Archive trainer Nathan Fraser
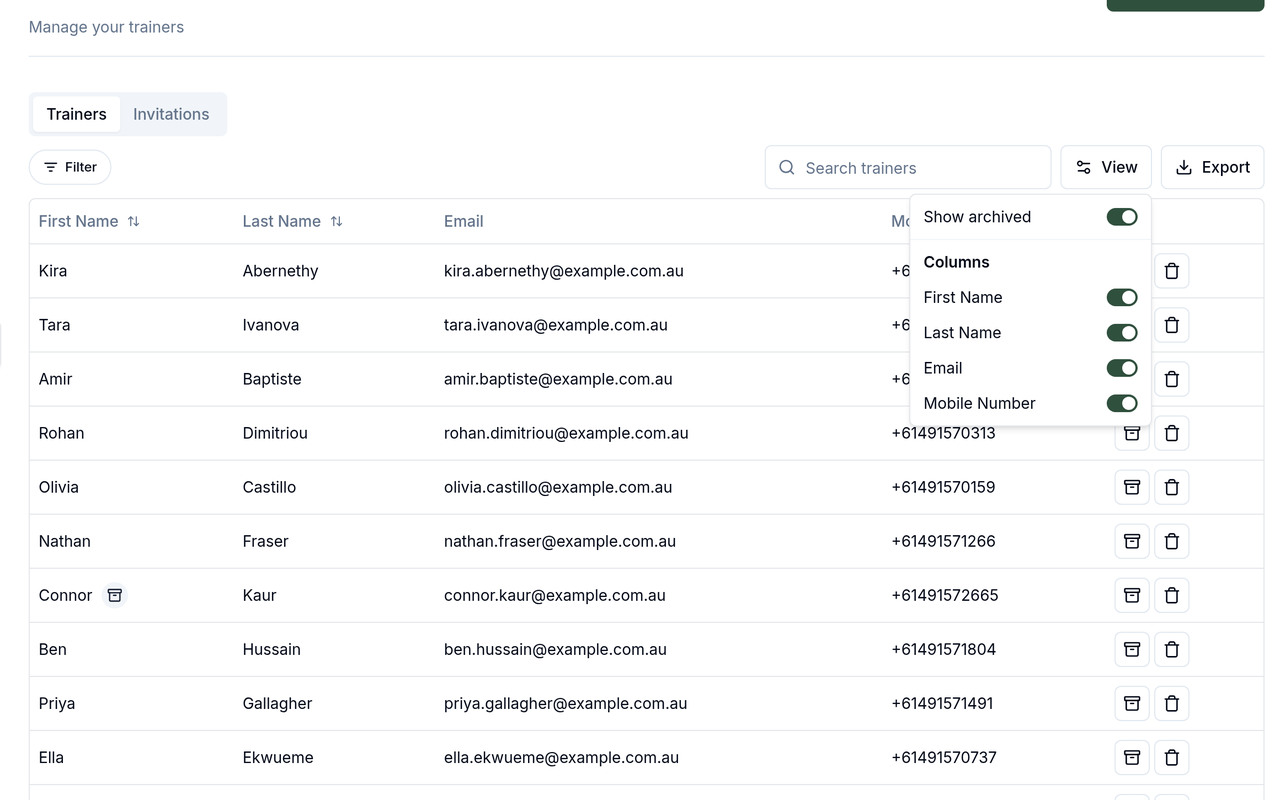Image resolution: width=1280 pixels, height=800 pixels. [x=1132, y=541]
